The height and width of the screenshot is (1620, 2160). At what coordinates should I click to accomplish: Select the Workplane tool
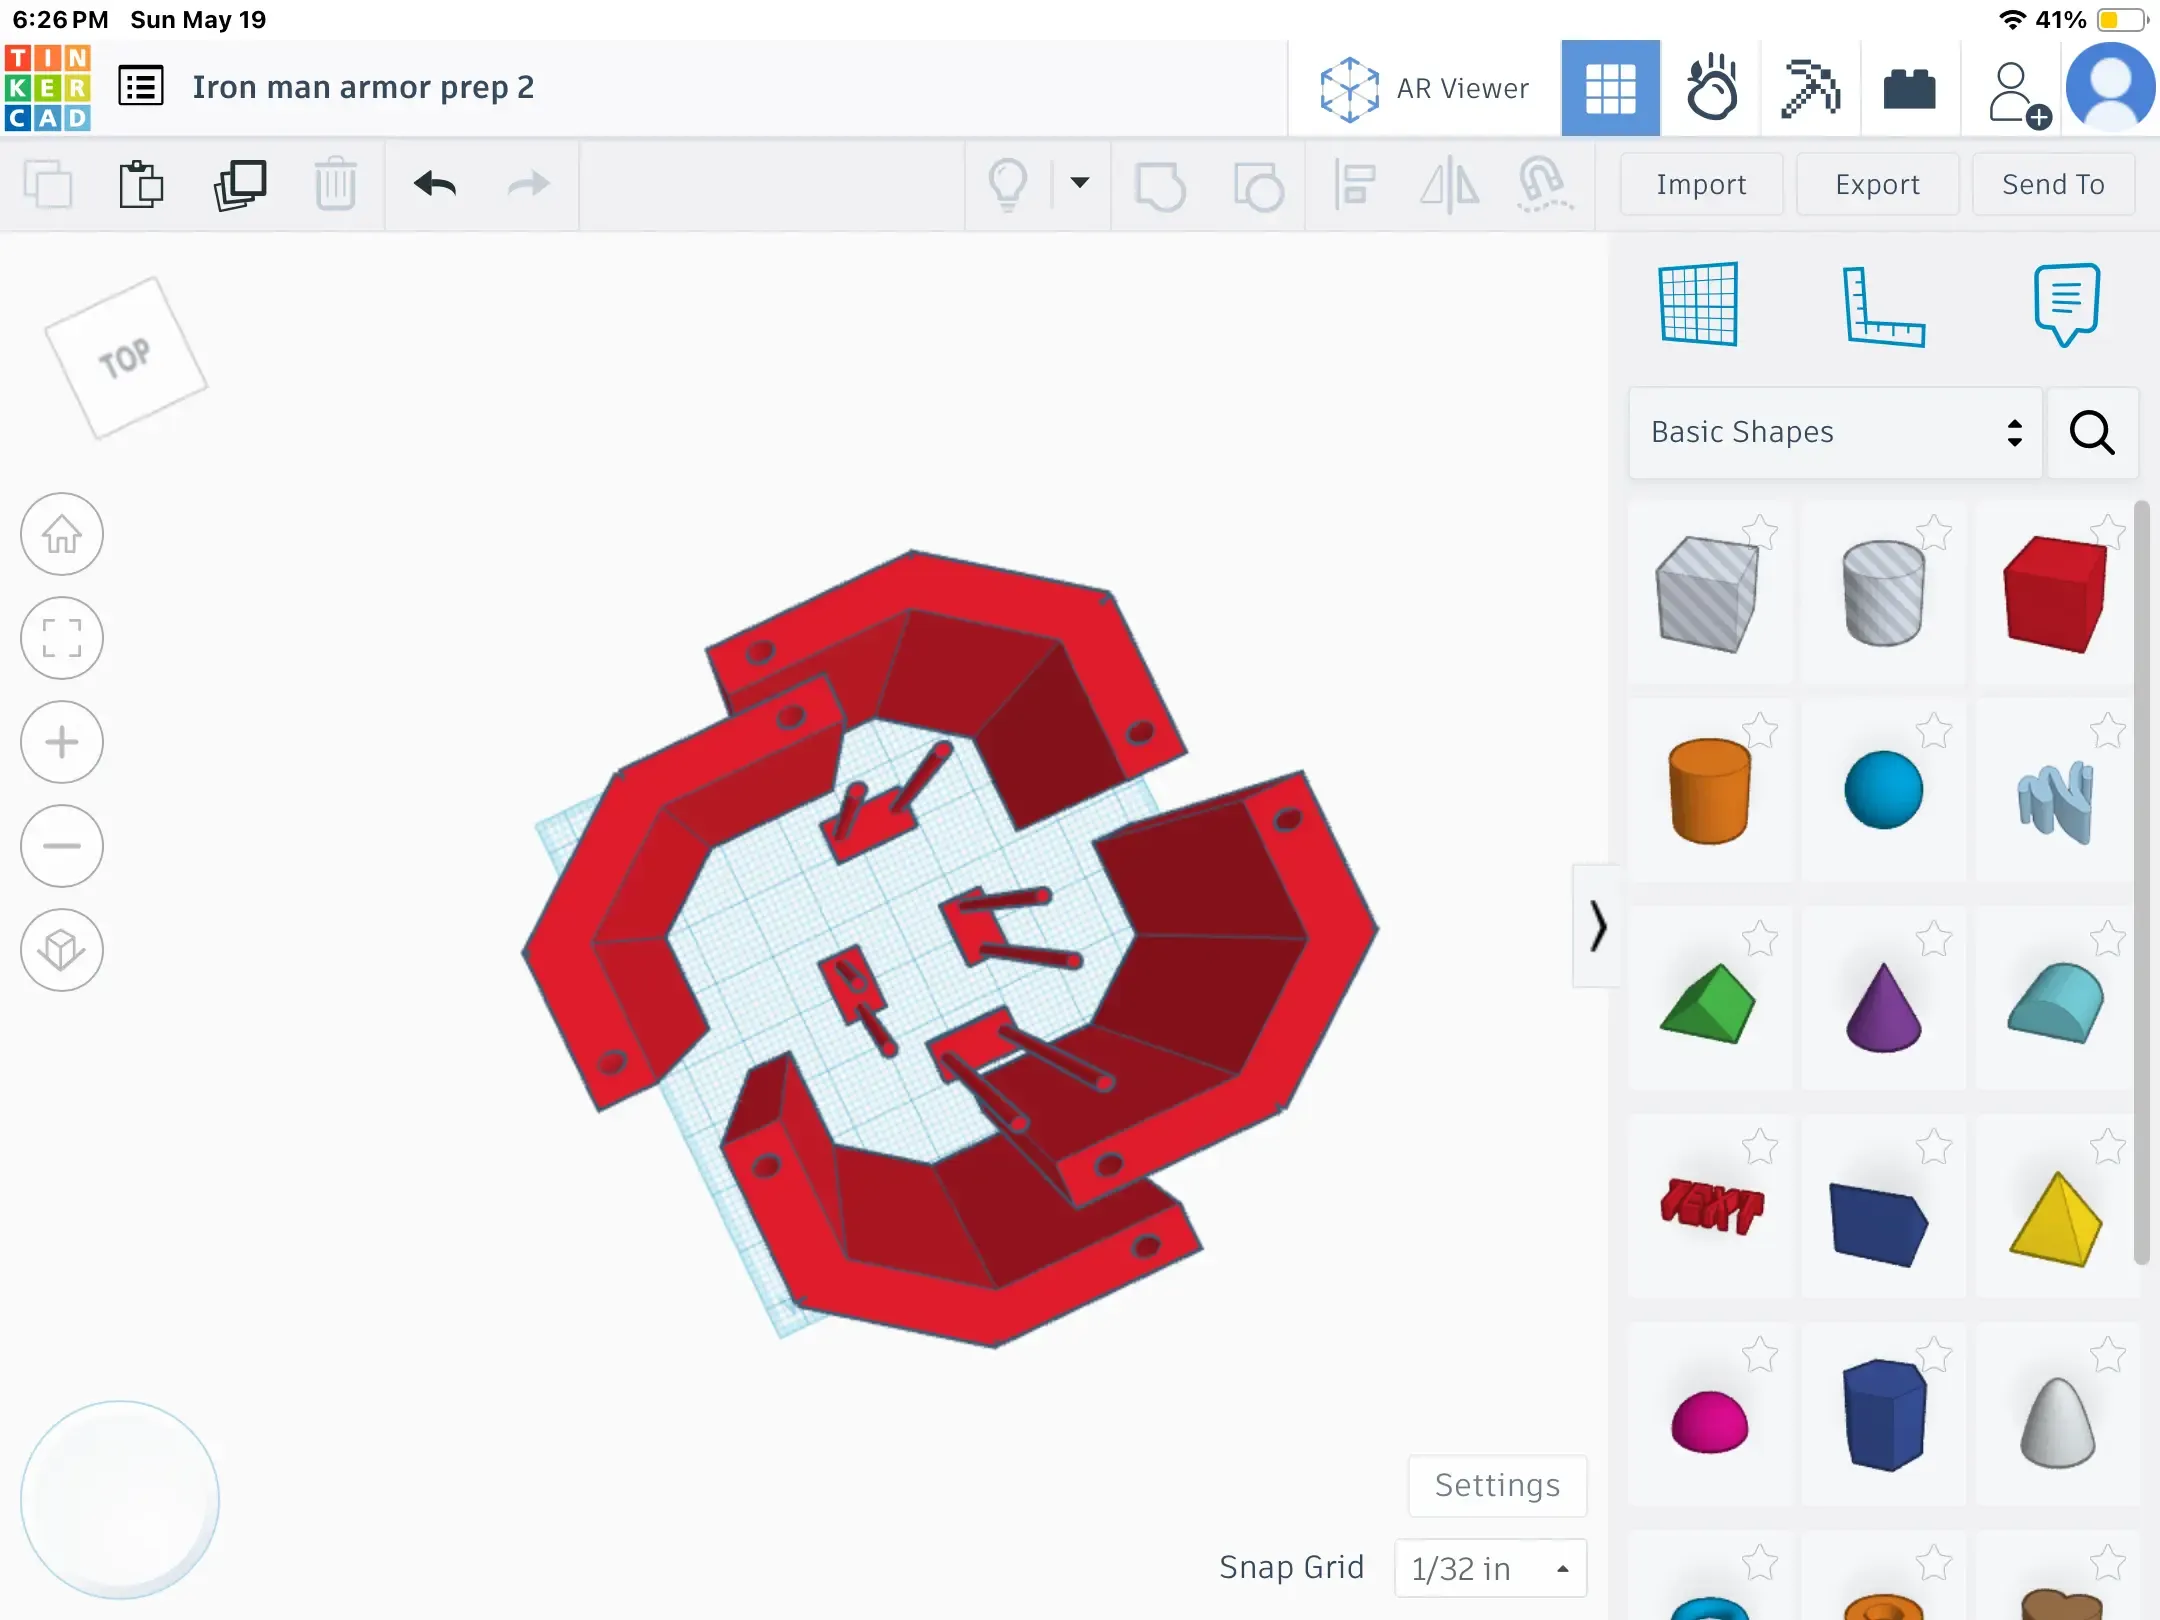[x=1698, y=304]
